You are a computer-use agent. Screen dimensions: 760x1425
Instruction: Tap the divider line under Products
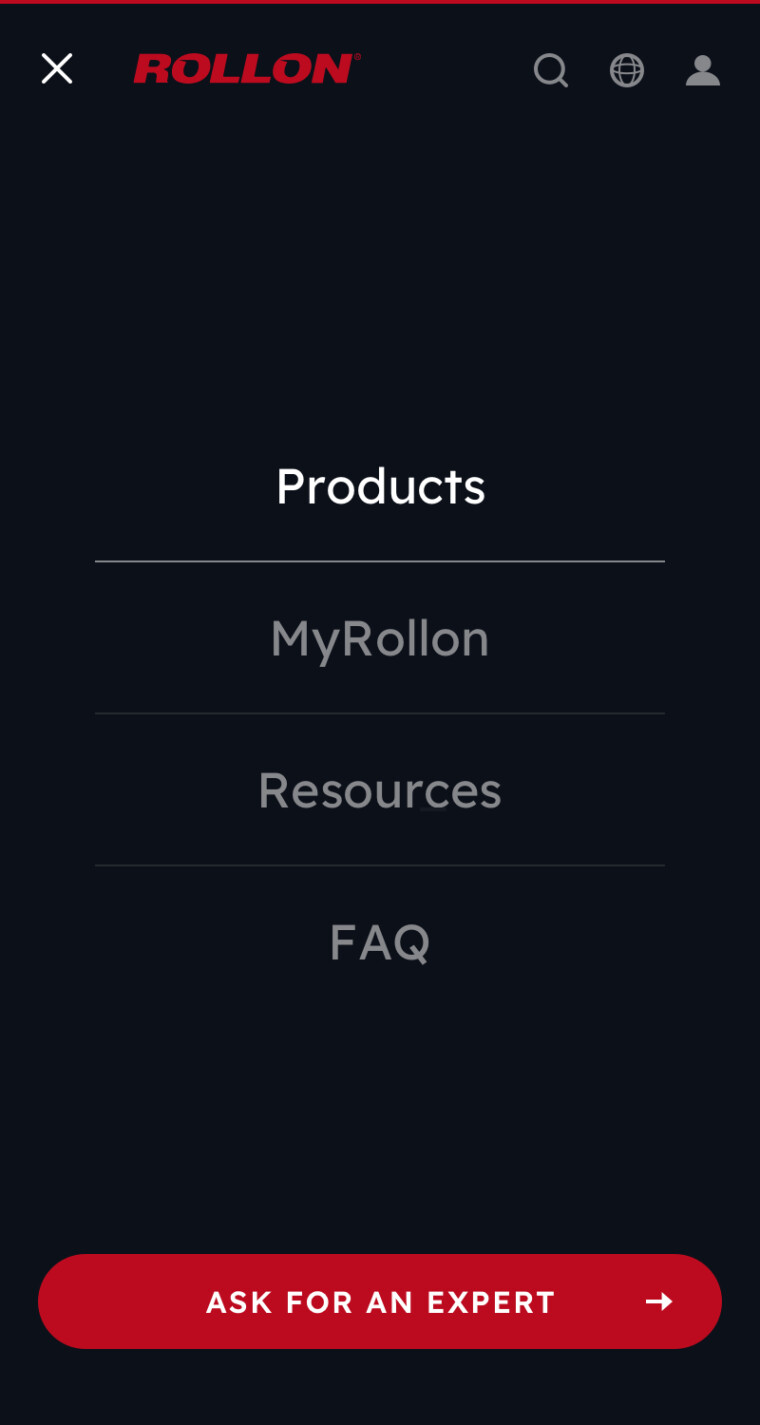(x=380, y=562)
